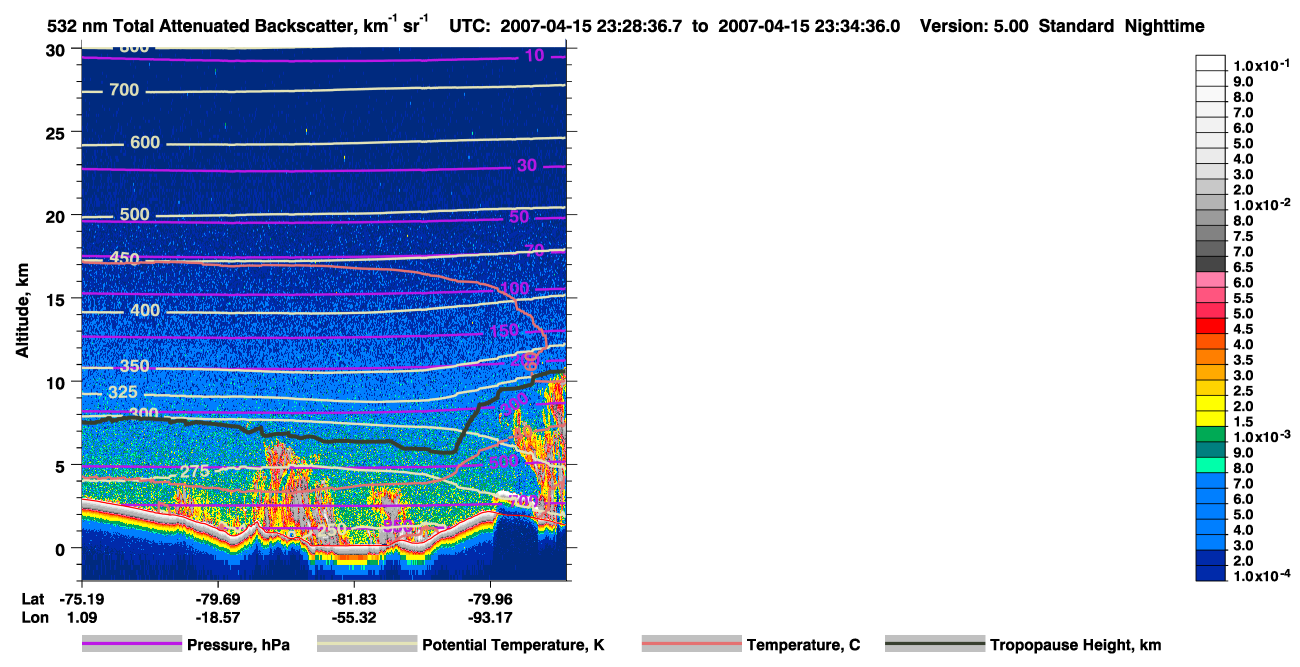This screenshot has height=667, width=1300.
Task: Click the latitude value '-81.83'
Action: [x=354, y=599]
